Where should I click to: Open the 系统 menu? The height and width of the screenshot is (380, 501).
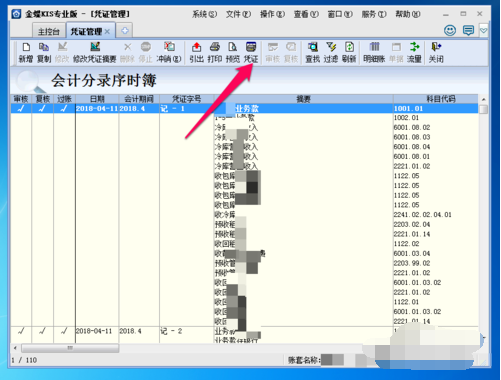click(x=204, y=14)
